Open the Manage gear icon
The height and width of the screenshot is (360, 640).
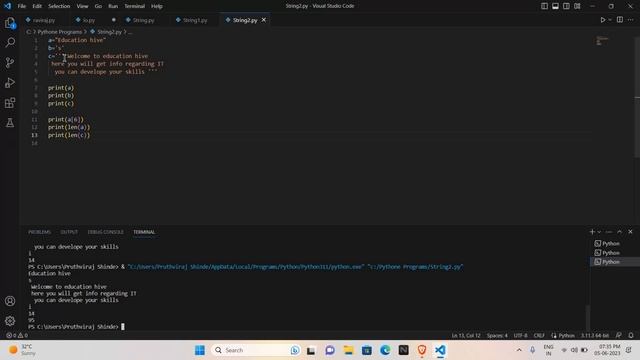click(x=10, y=321)
